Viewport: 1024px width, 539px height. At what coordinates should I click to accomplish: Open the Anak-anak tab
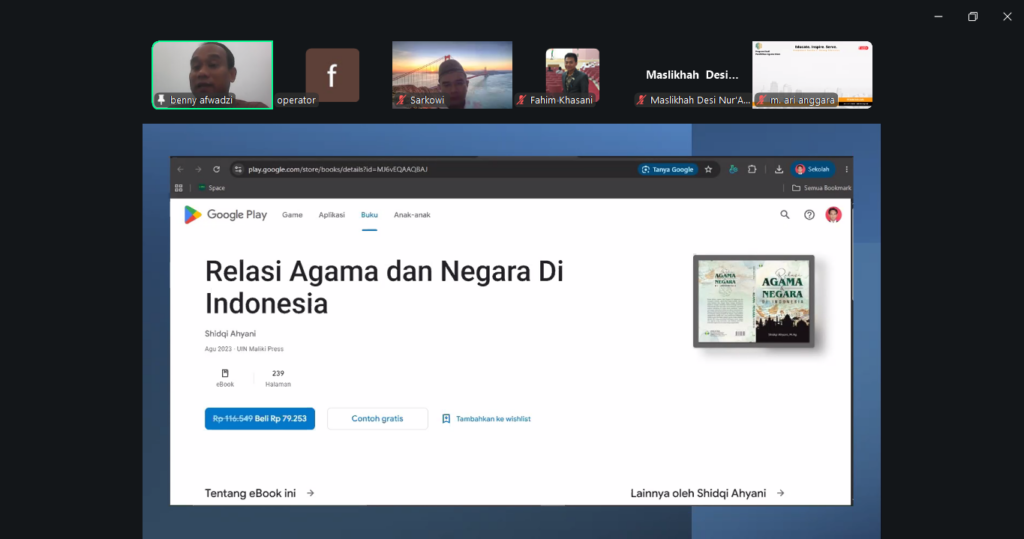point(412,215)
